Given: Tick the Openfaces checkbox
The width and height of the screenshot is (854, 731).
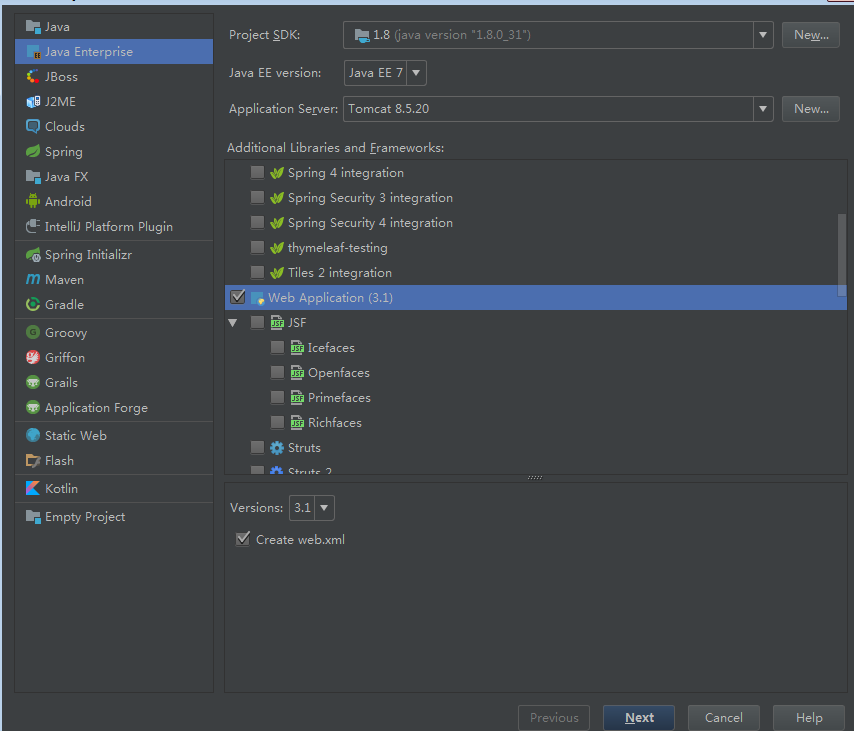Looking at the screenshot, I should (x=277, y=372).
